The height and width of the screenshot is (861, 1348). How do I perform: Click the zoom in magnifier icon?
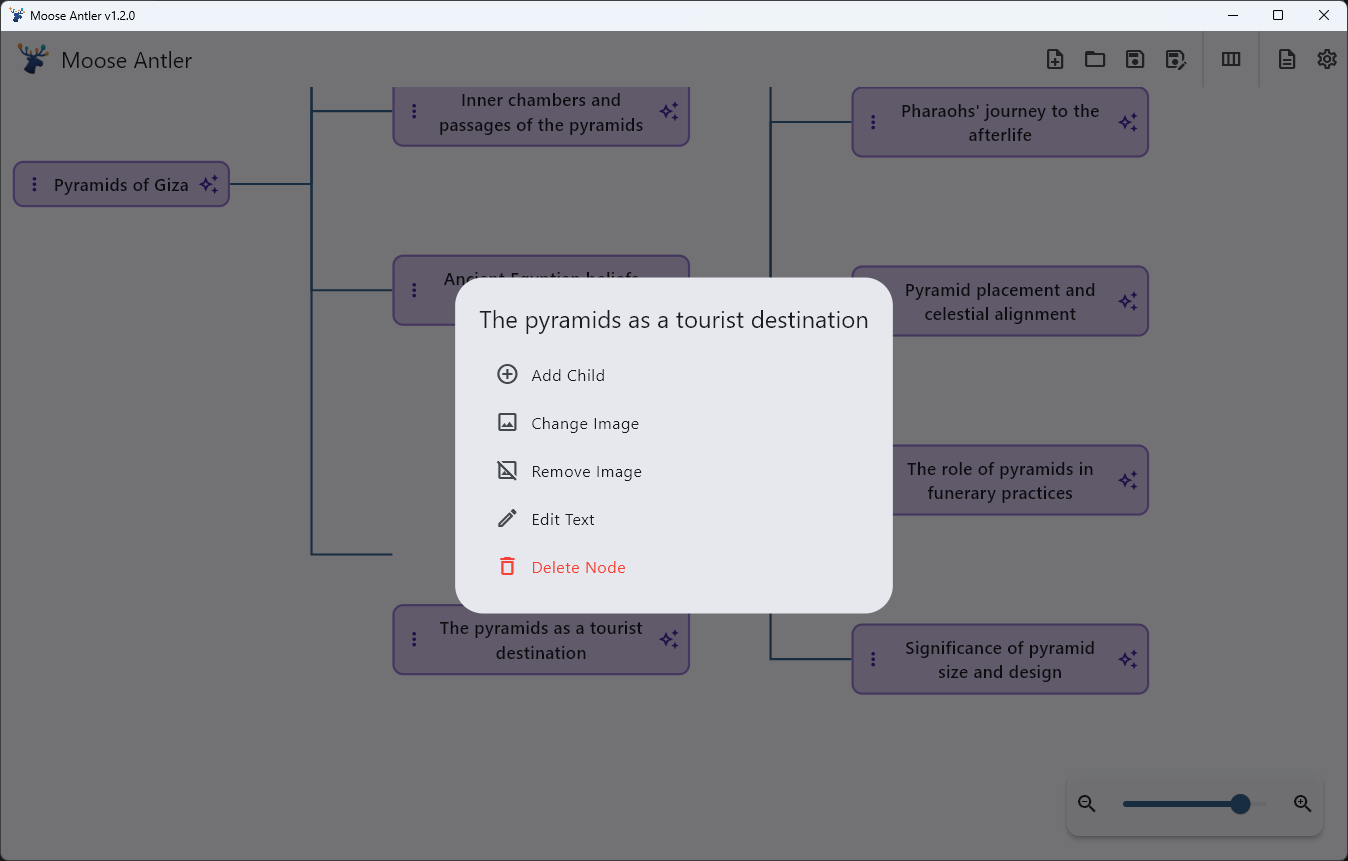[x=1302, y=803]
